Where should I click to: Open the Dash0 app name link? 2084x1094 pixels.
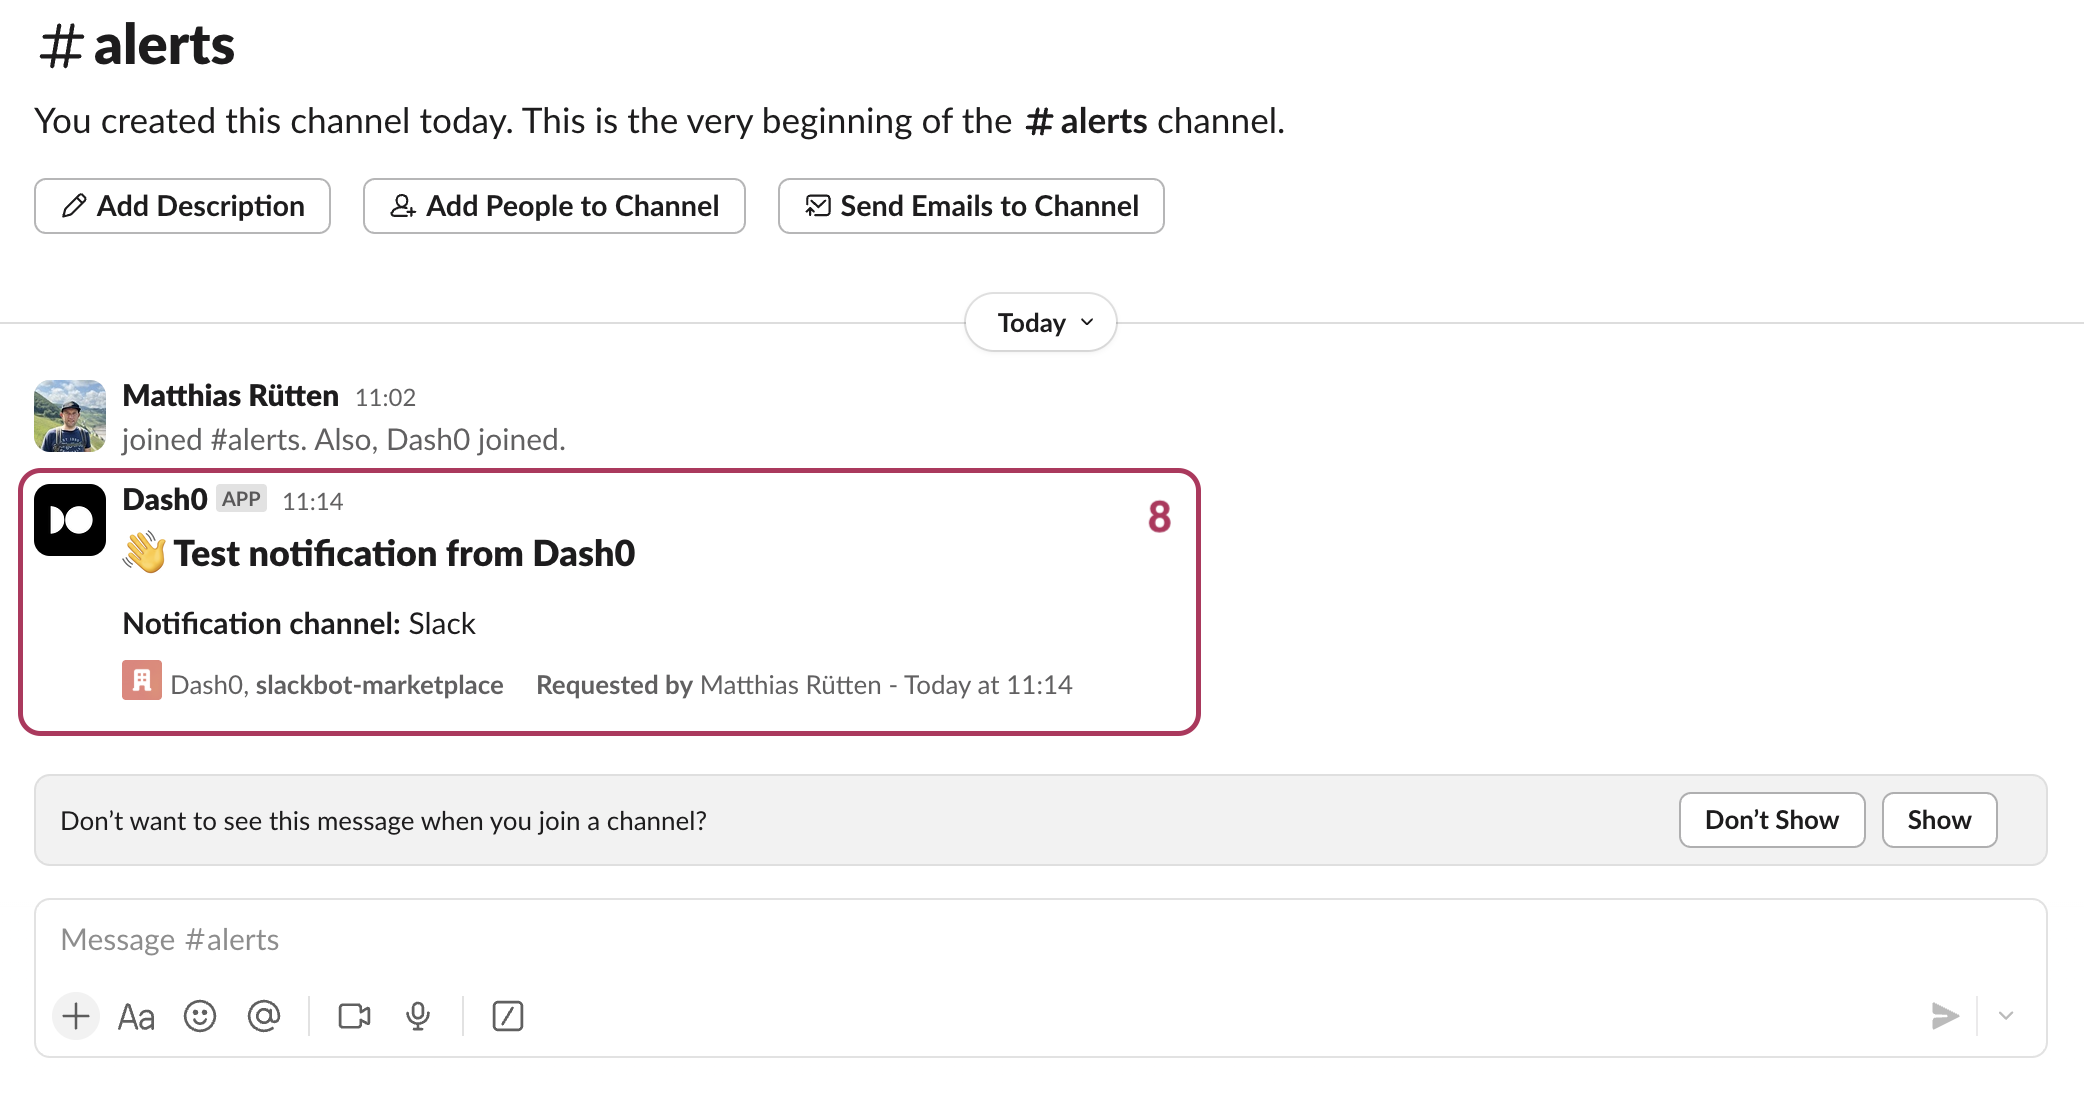coord(165,499)
